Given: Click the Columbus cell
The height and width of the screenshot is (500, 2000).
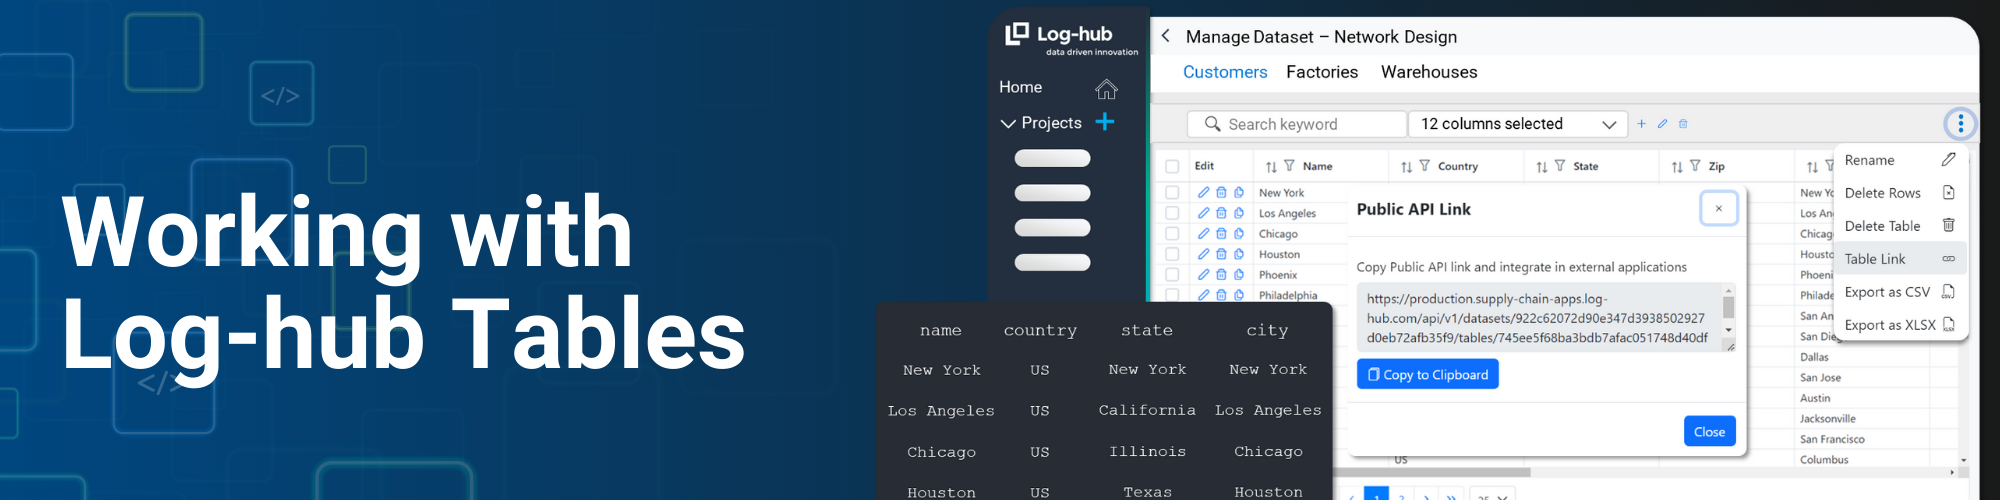Looking at the screenshot, I should [1824, 460].
